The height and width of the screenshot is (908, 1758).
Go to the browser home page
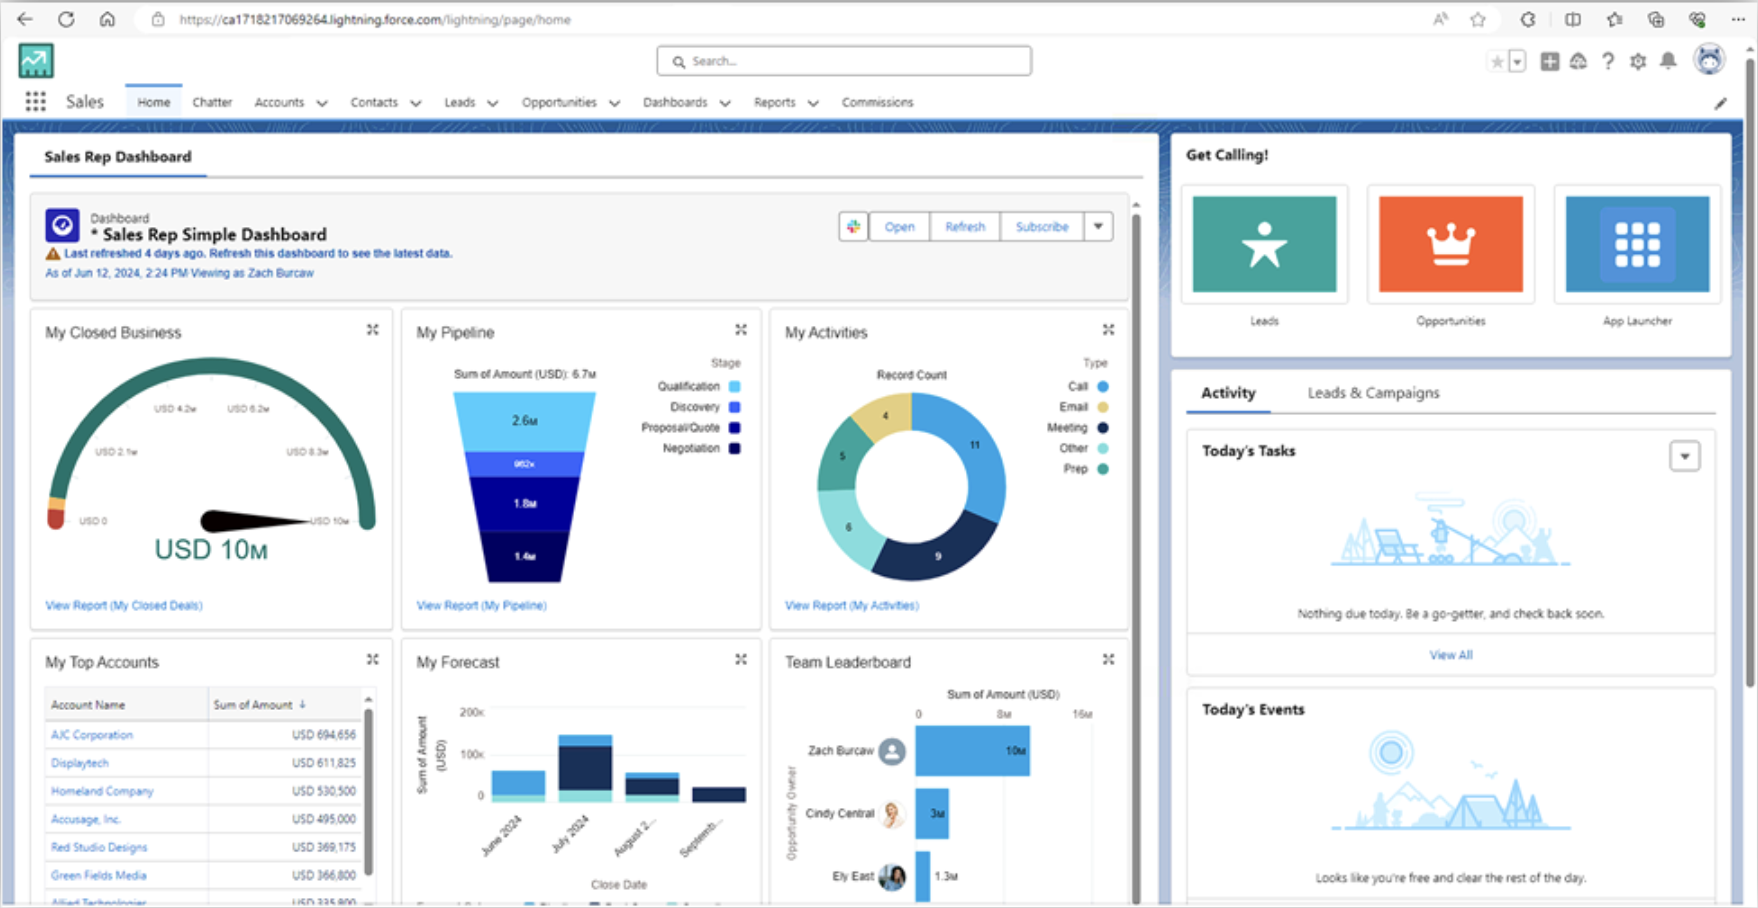(107, 19)
